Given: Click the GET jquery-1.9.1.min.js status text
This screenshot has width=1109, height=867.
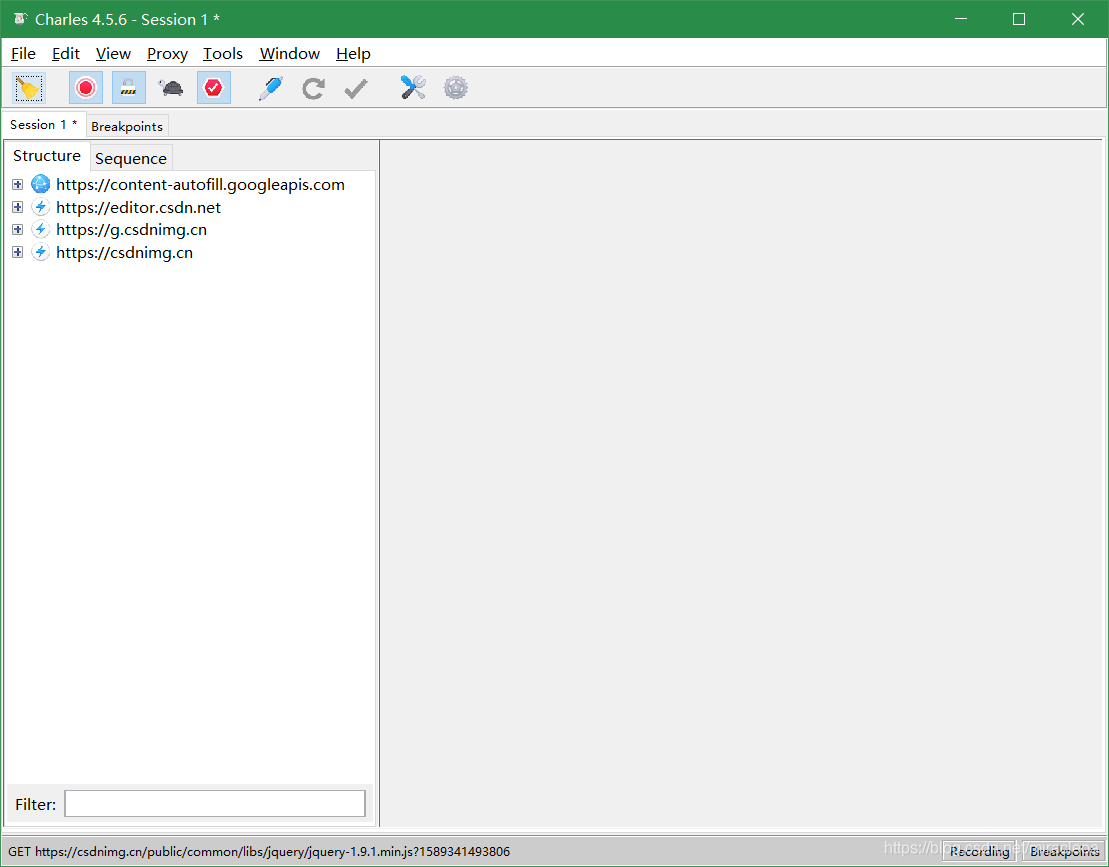Looking at the screenshot, I should (259, 851).
